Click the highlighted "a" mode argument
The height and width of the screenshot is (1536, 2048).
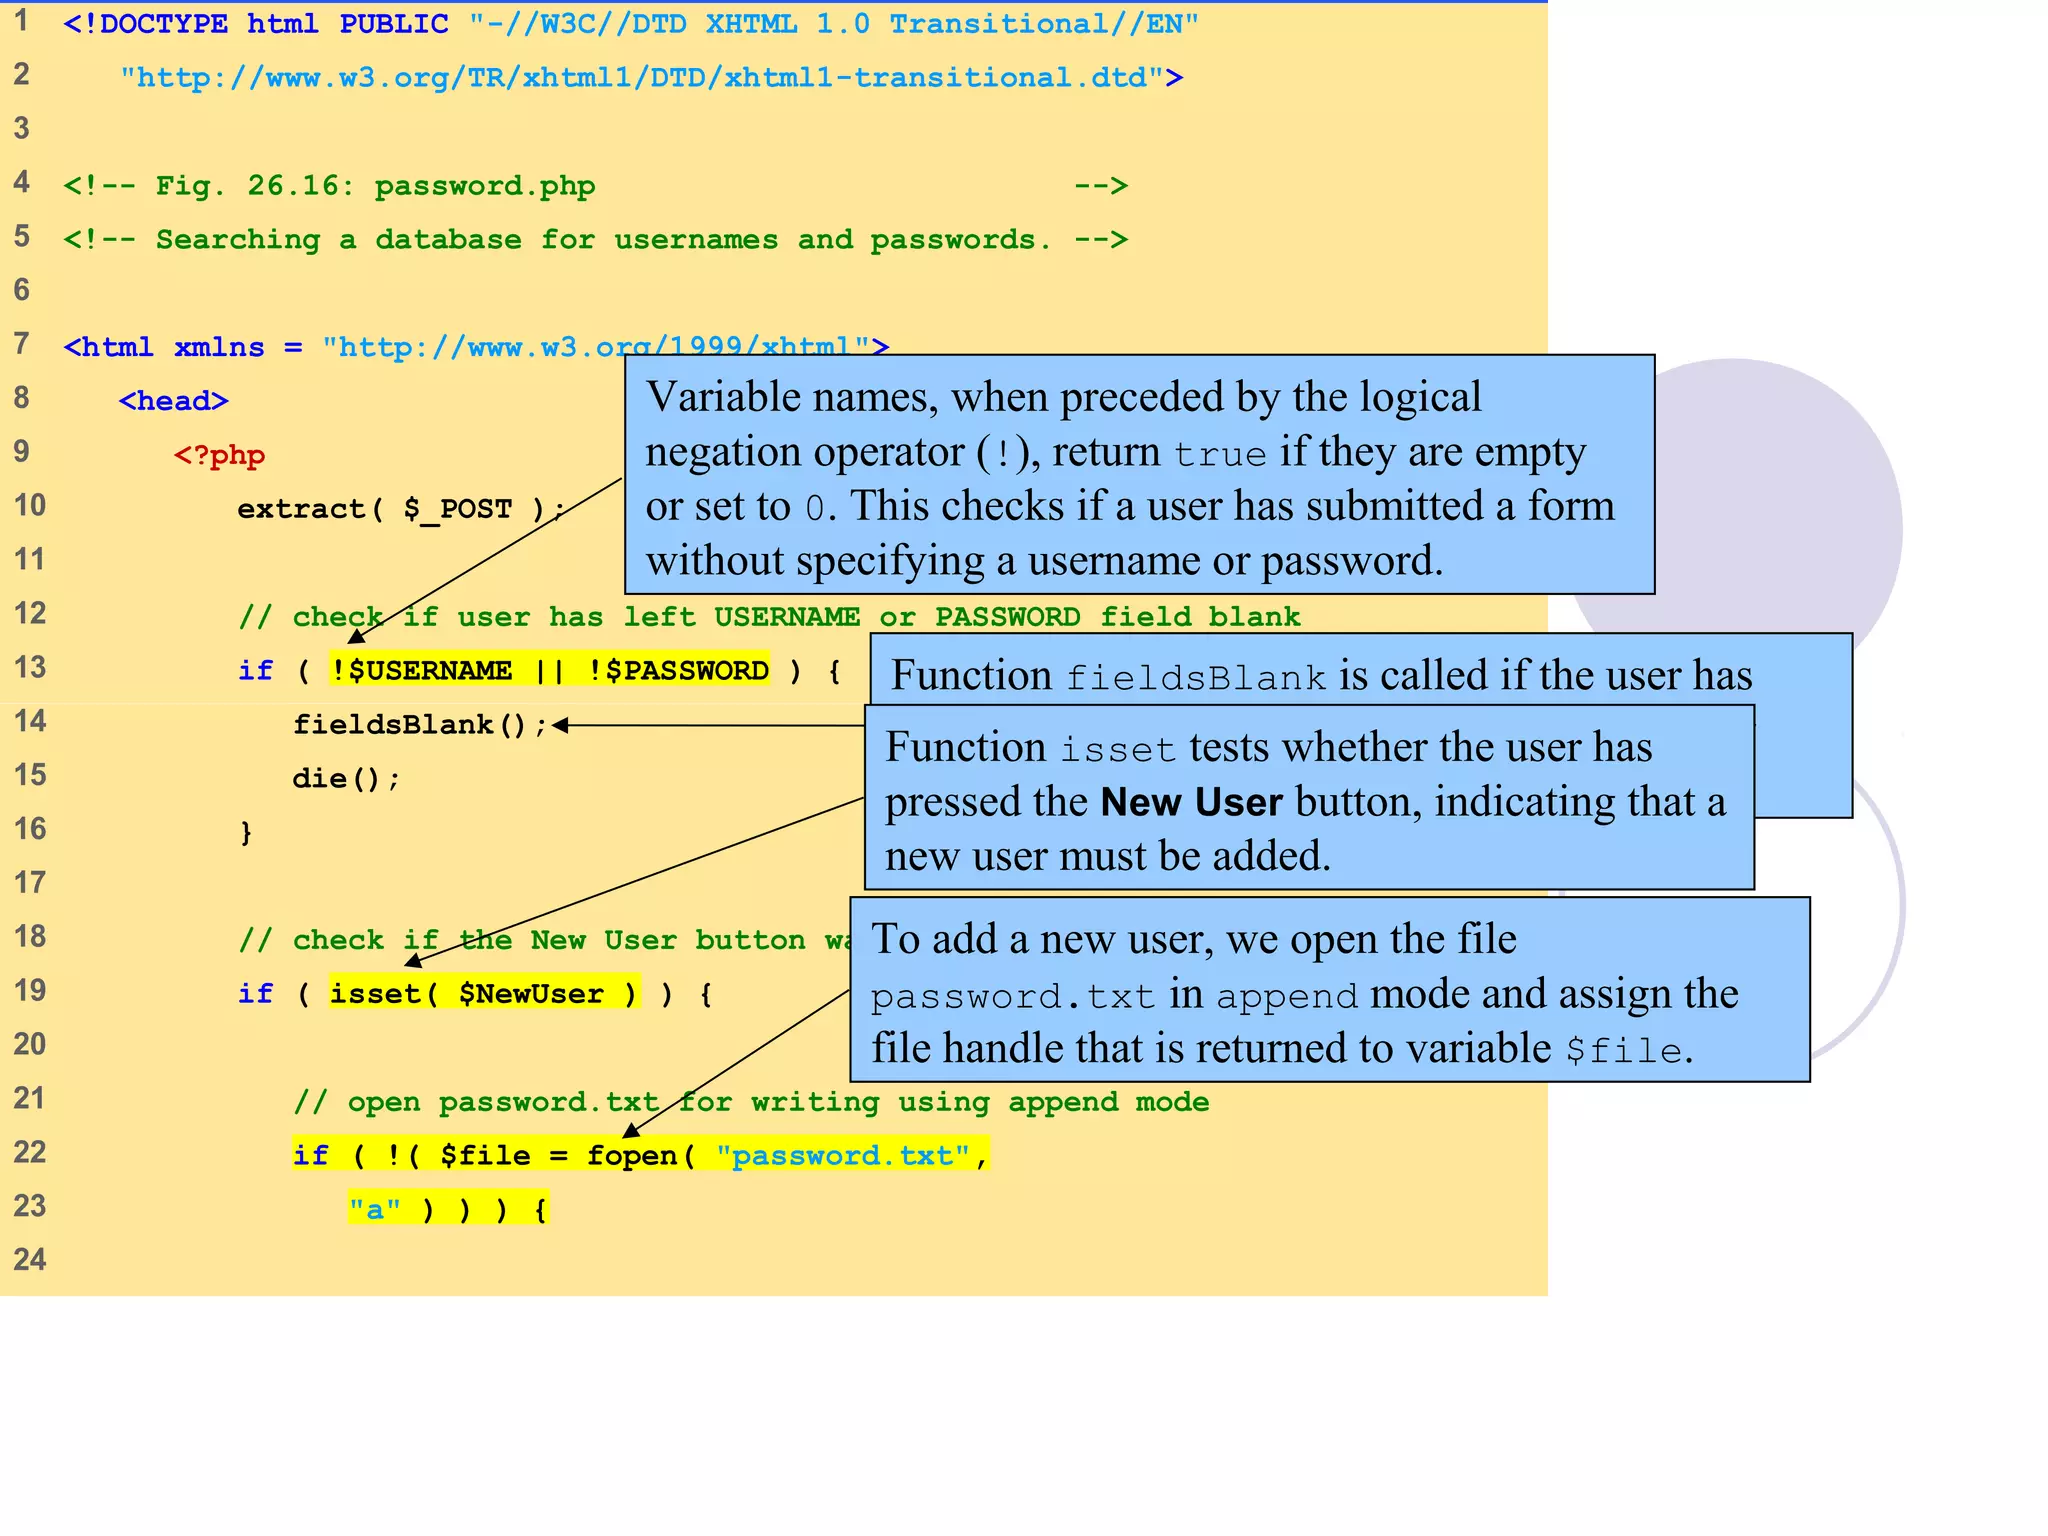coord(375,1210)
